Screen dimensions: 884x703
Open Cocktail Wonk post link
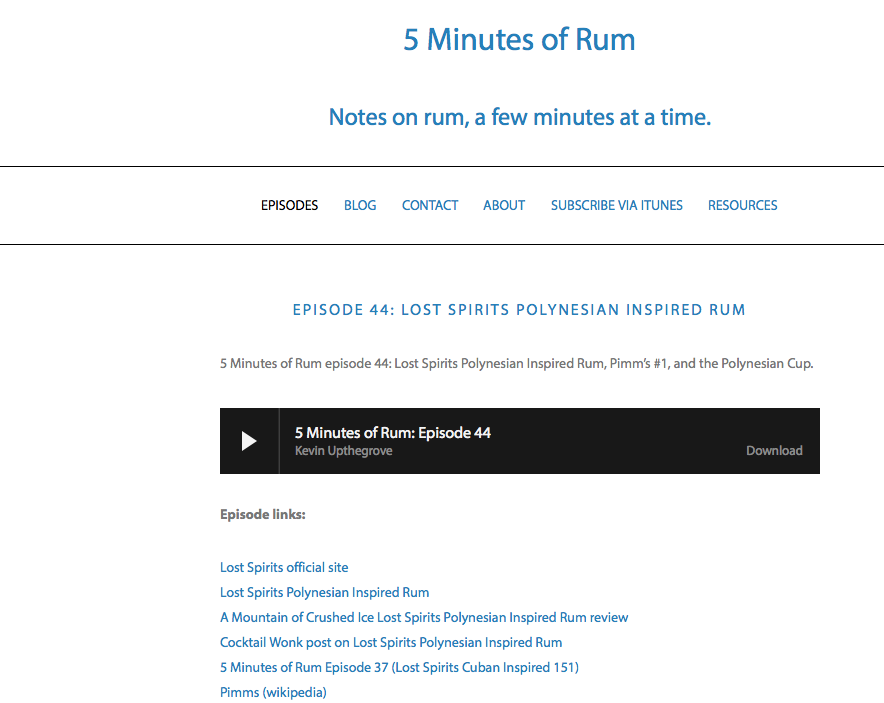point(391,642)
